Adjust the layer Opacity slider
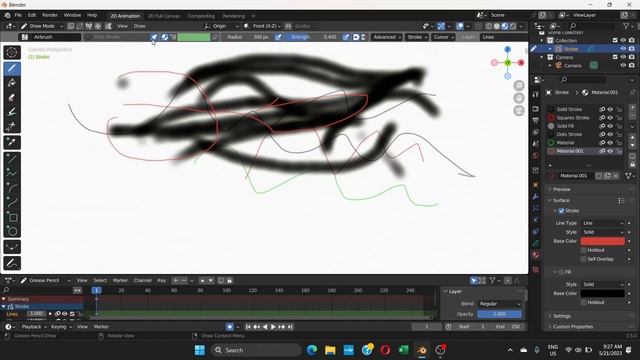The image size is (640, 360). coord(500,314)
